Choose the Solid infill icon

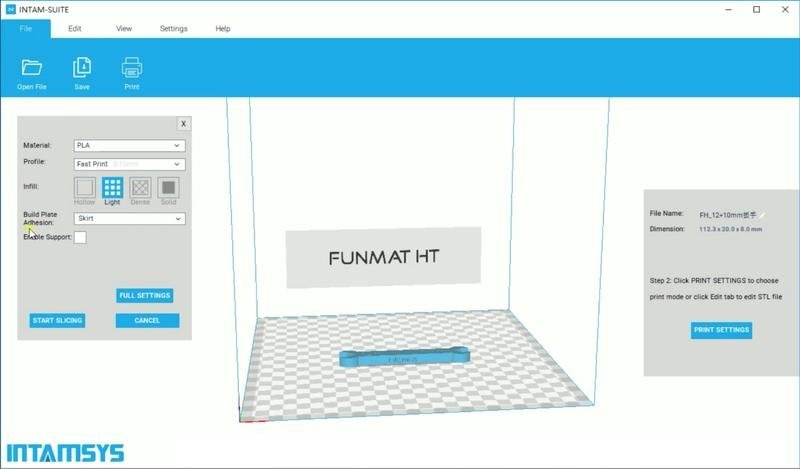point(169,187)
